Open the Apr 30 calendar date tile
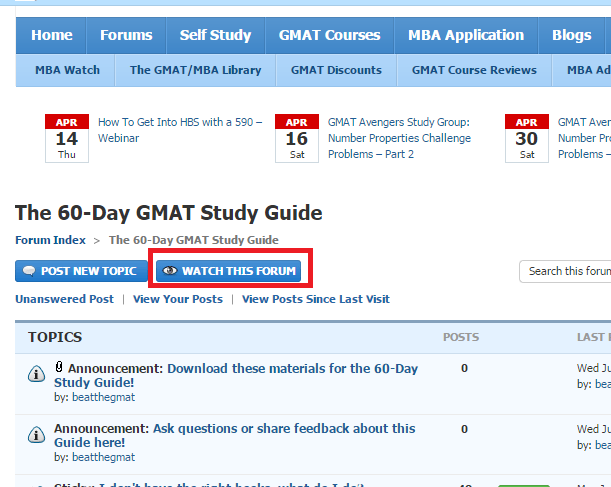 tap(527, 138)
